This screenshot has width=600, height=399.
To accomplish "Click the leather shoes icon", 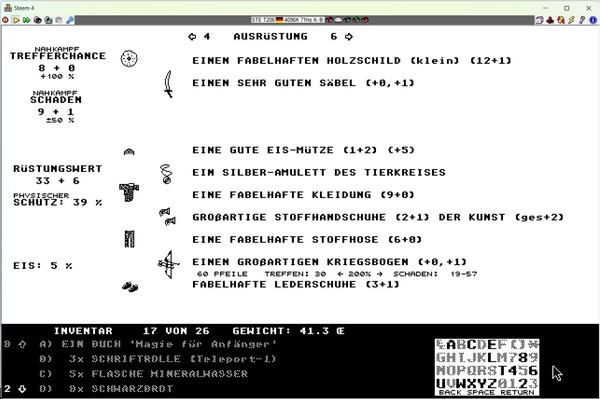I will pos(130,287).
